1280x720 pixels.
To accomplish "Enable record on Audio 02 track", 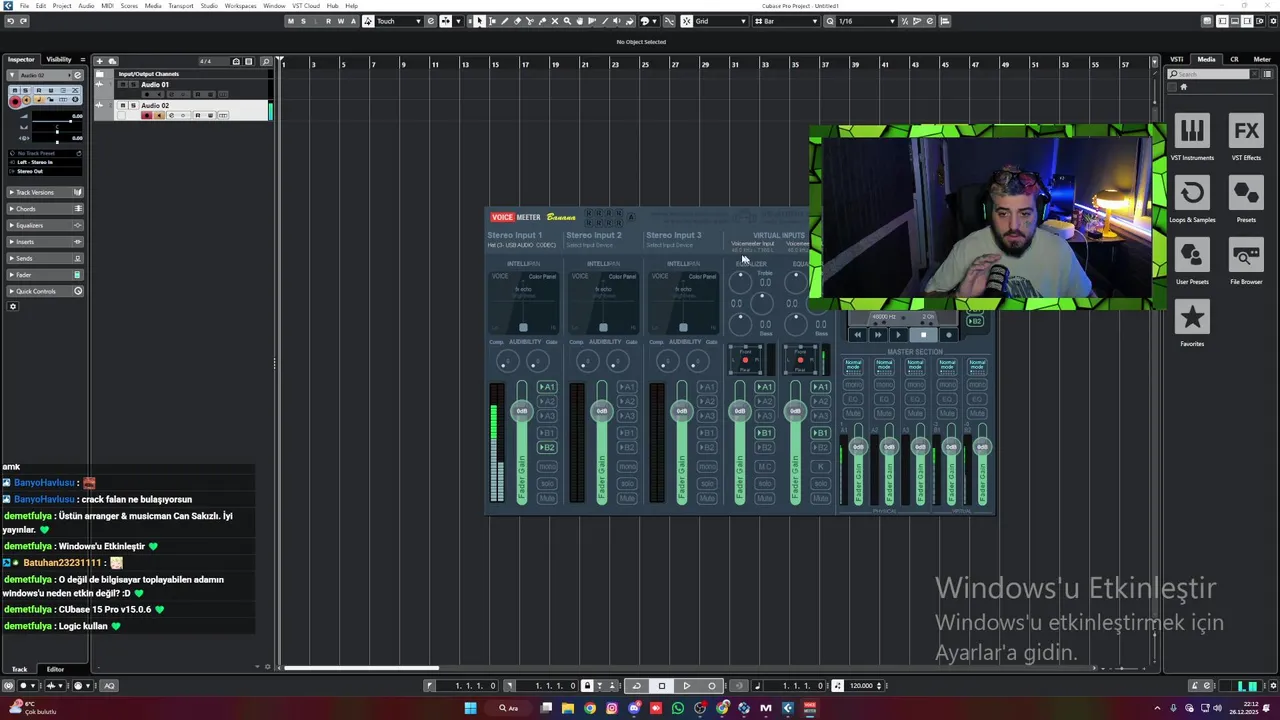I will coord(147,115).
